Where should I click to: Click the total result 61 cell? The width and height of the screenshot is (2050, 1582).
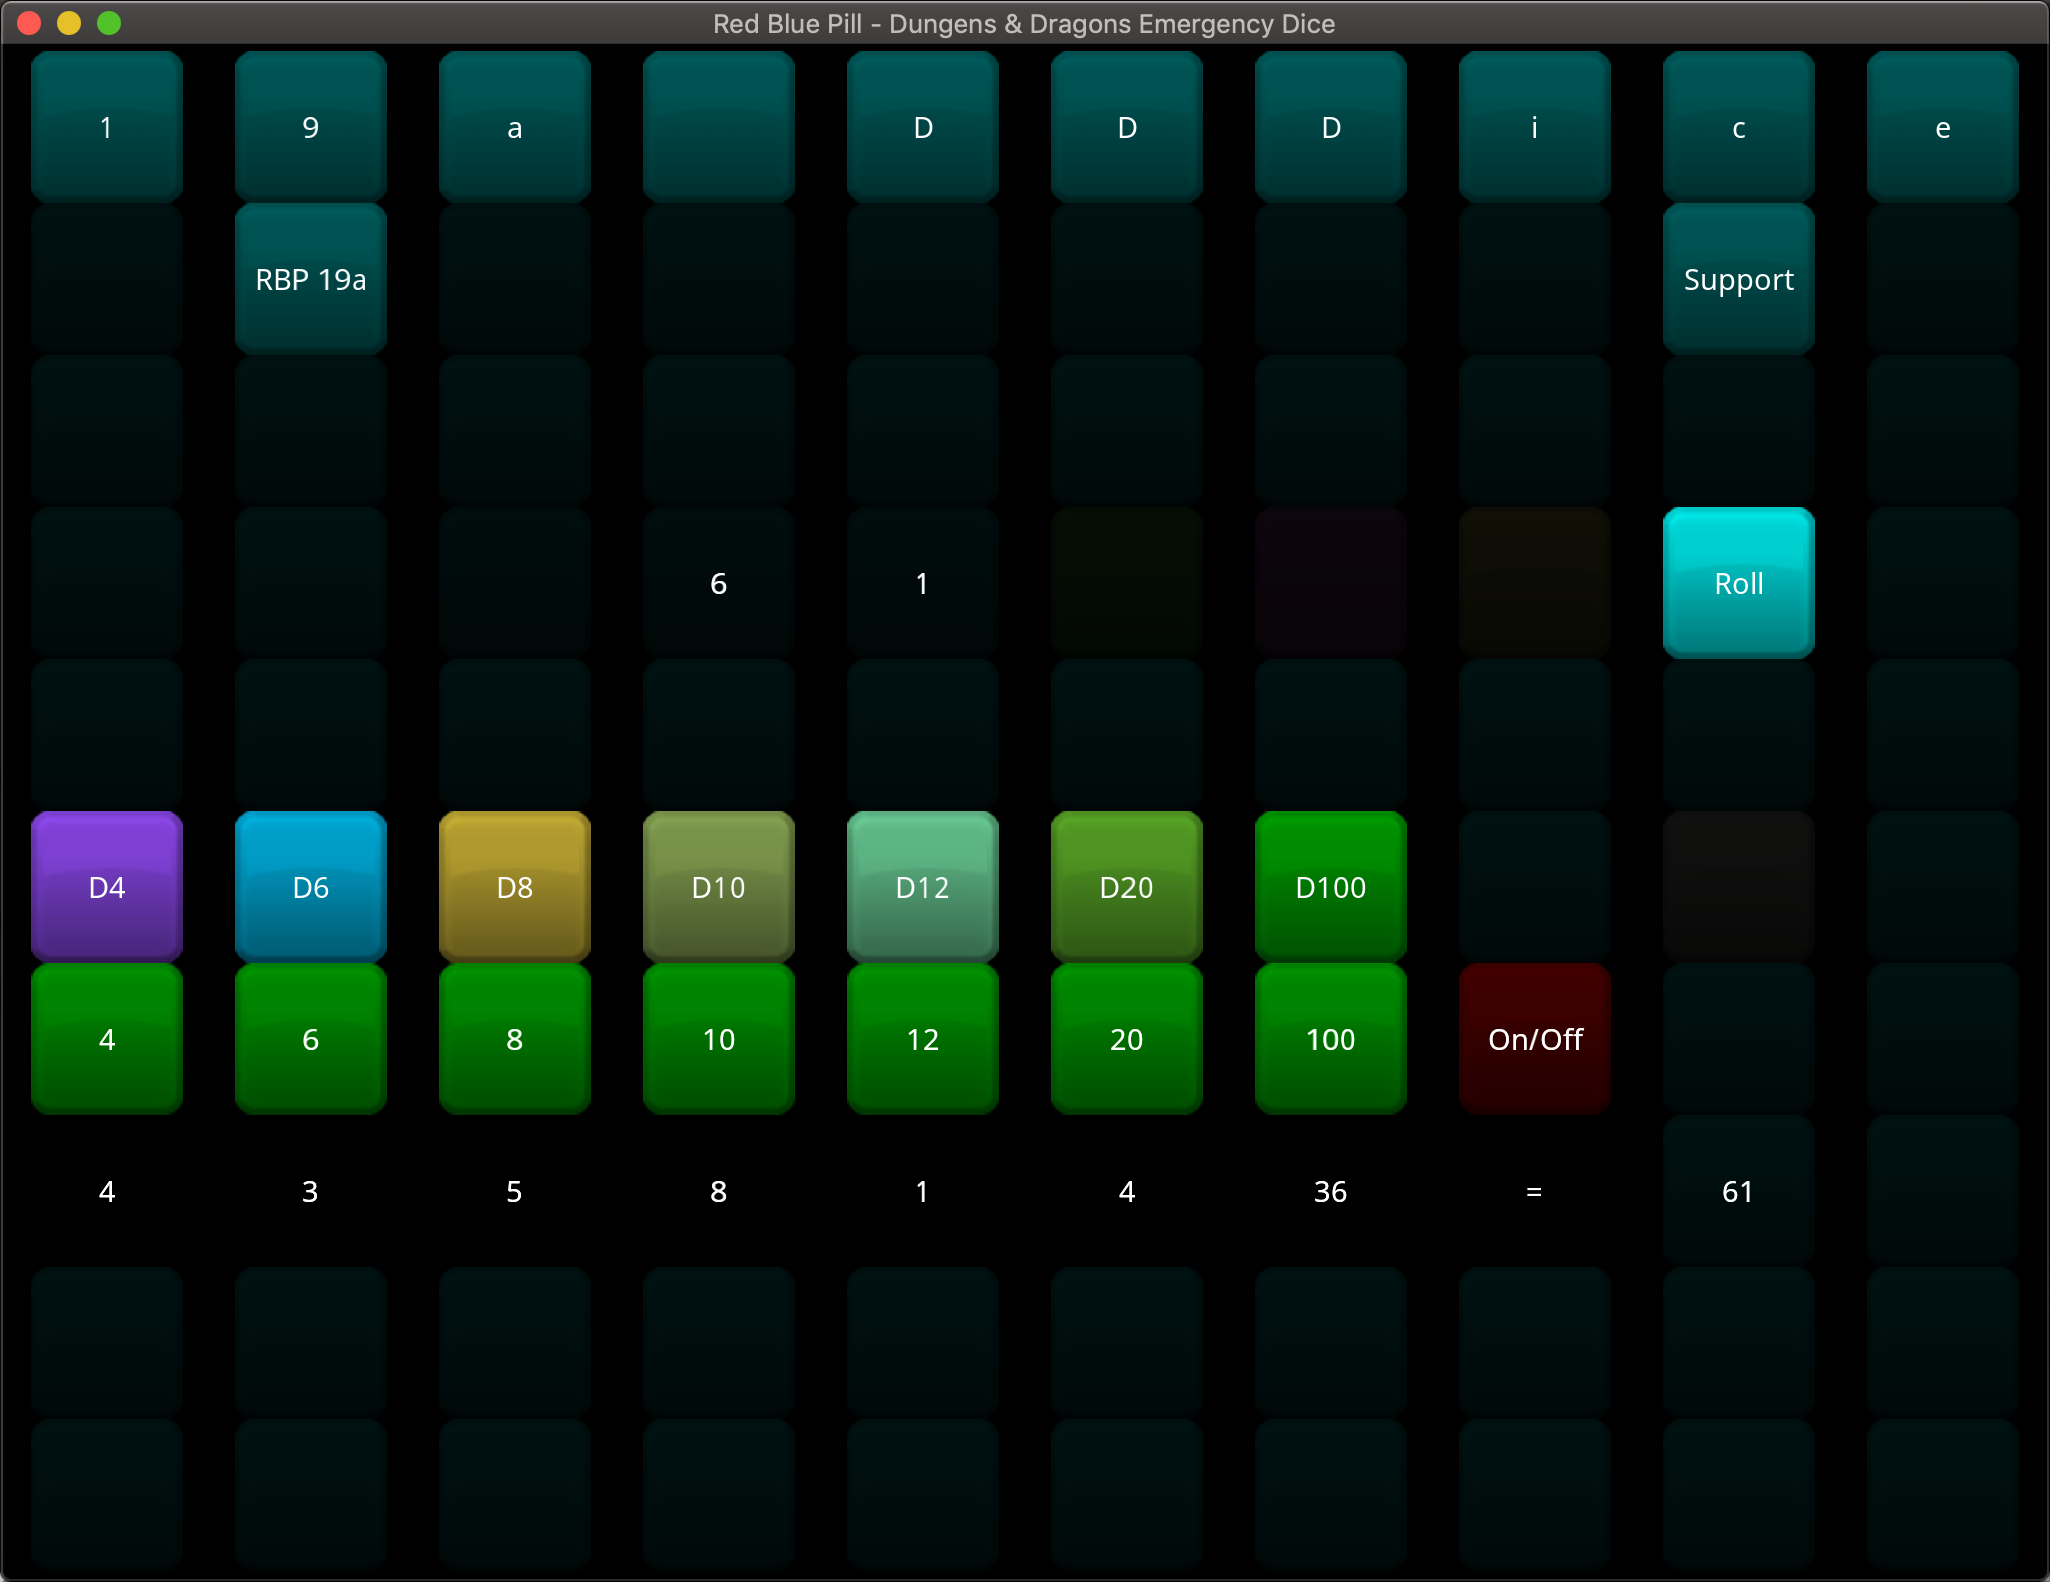click(x=1738, y=1190)
